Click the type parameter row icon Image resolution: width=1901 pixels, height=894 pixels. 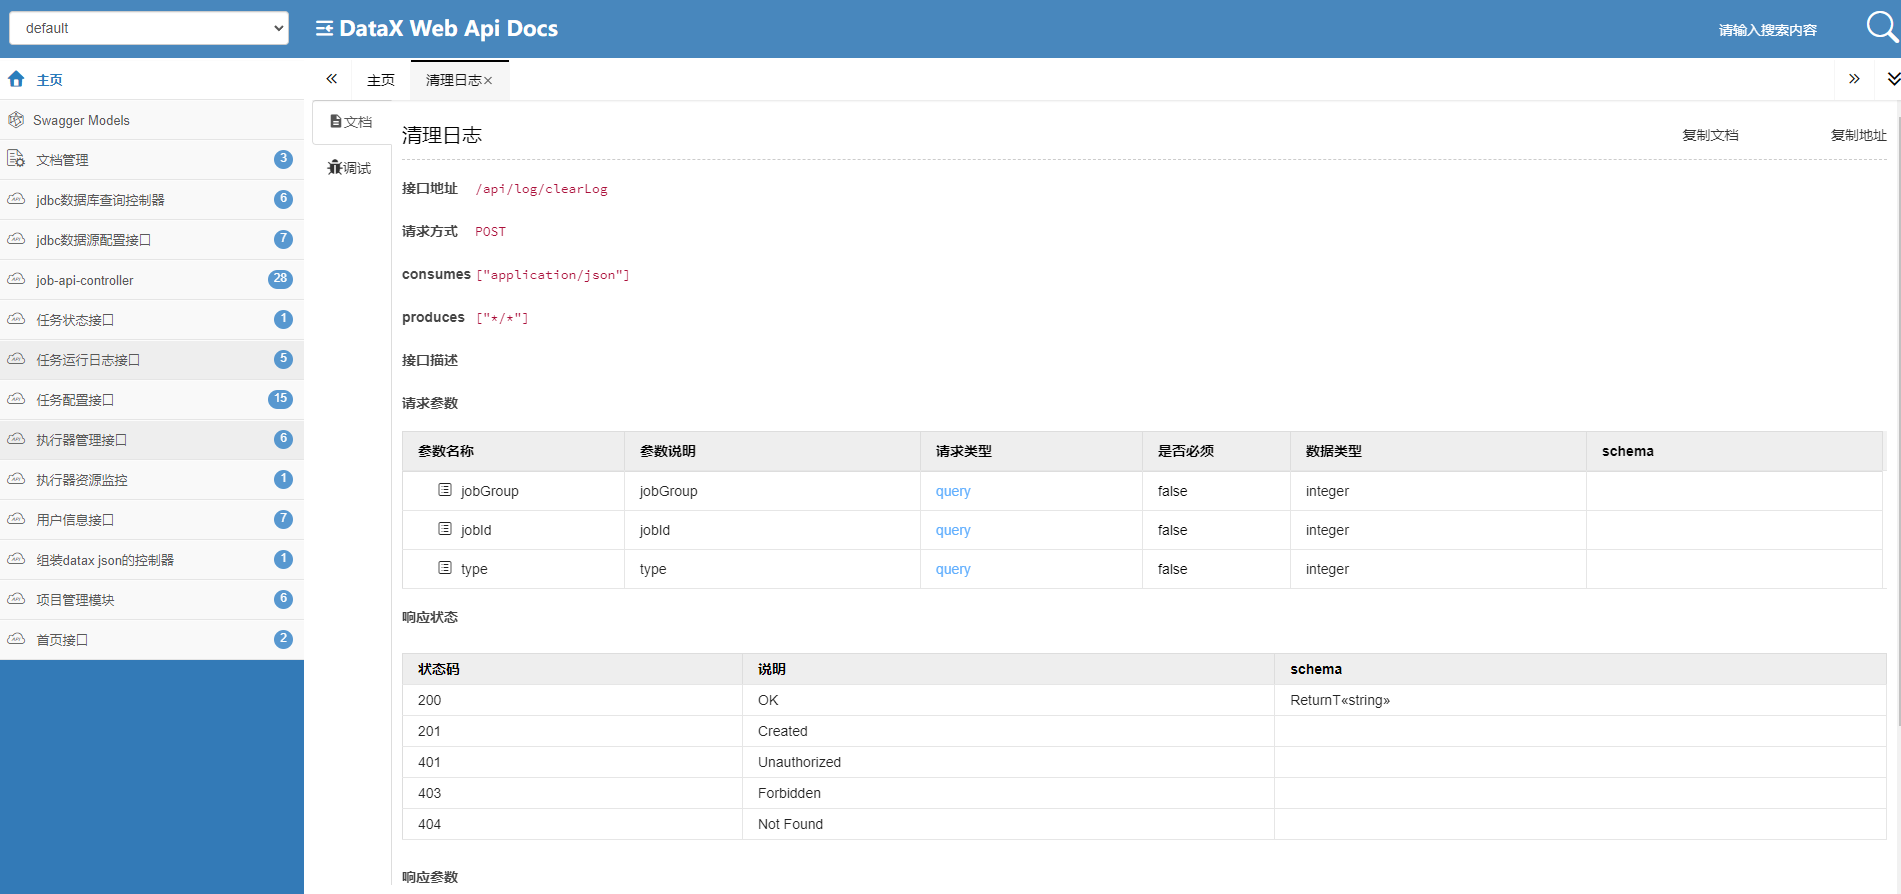pyautogui.click(x=445, y=568)
